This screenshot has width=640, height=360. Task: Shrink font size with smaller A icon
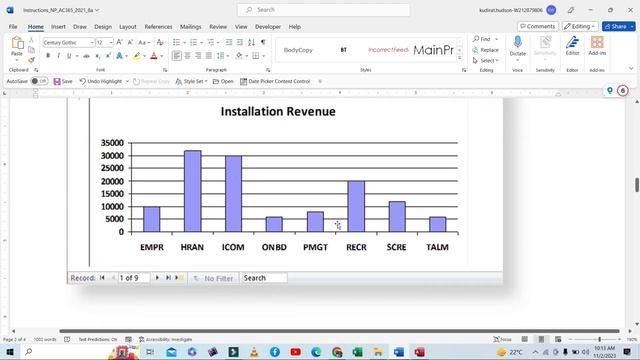point(130,42)
